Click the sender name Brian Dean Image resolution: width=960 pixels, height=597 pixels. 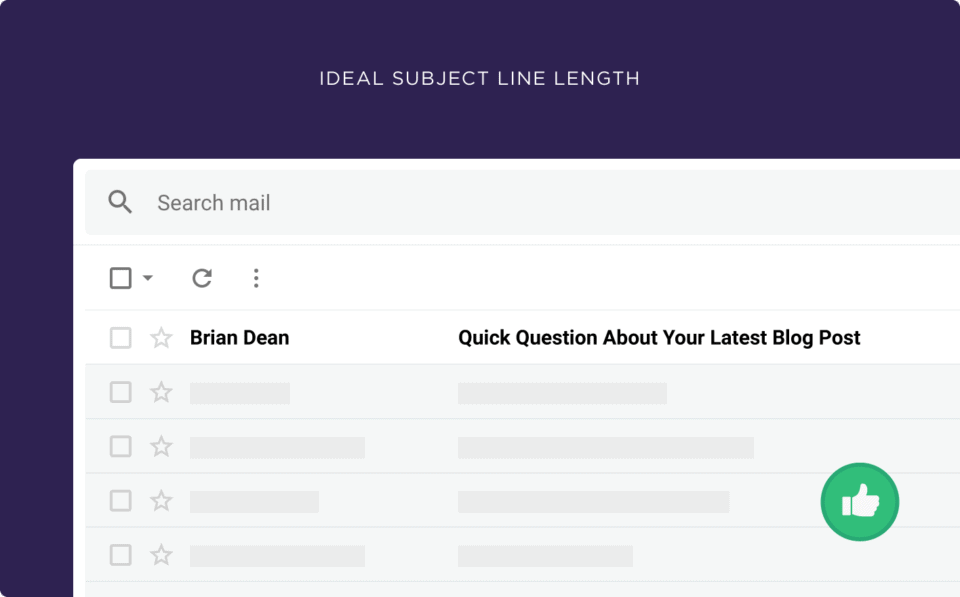click(239, 338)
